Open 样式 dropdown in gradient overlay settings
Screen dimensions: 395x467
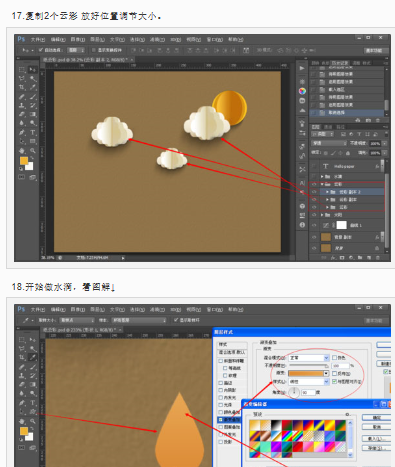[309, 382]
